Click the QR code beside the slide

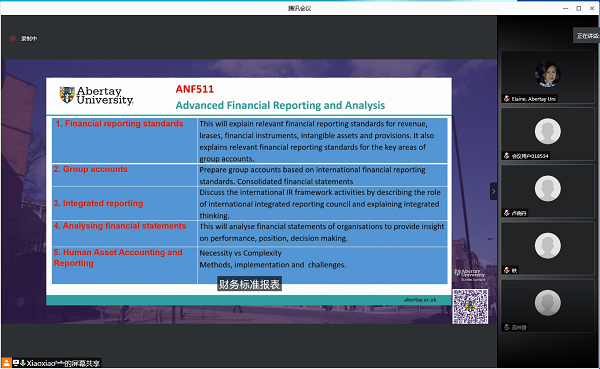click(470, 307)
